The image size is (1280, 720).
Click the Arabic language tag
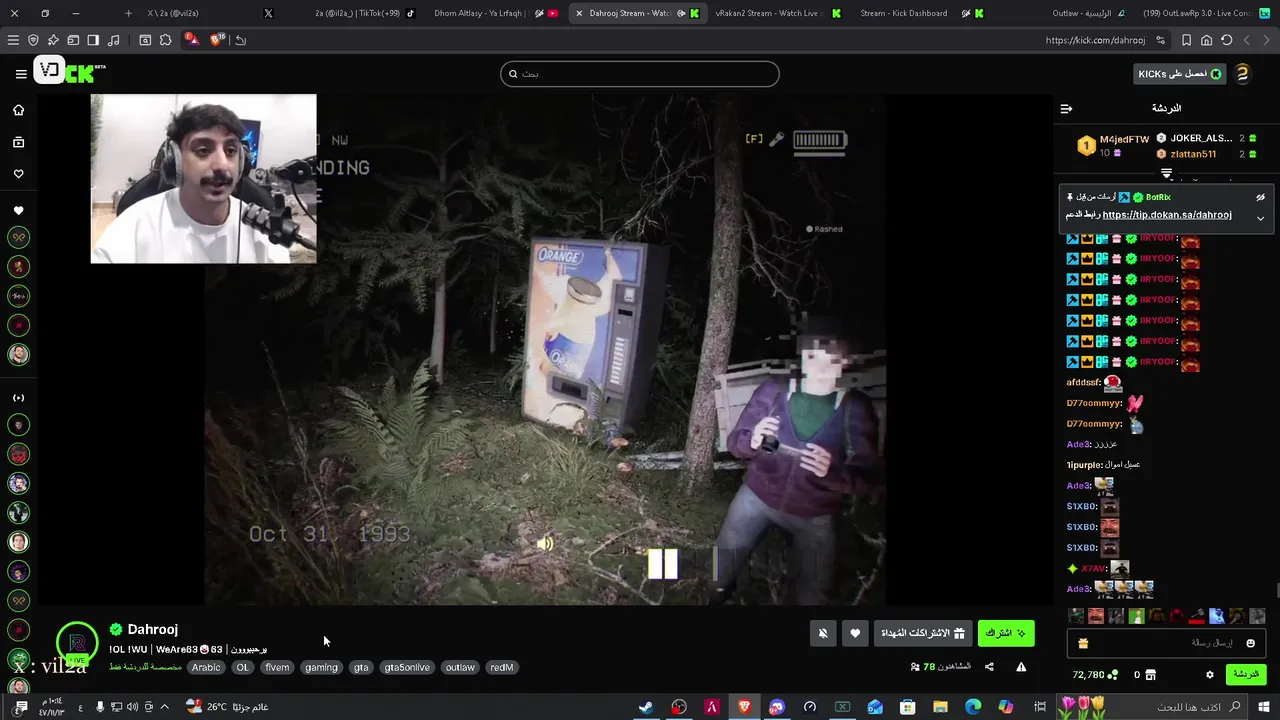pyautogui.click(x=206, y=667)
